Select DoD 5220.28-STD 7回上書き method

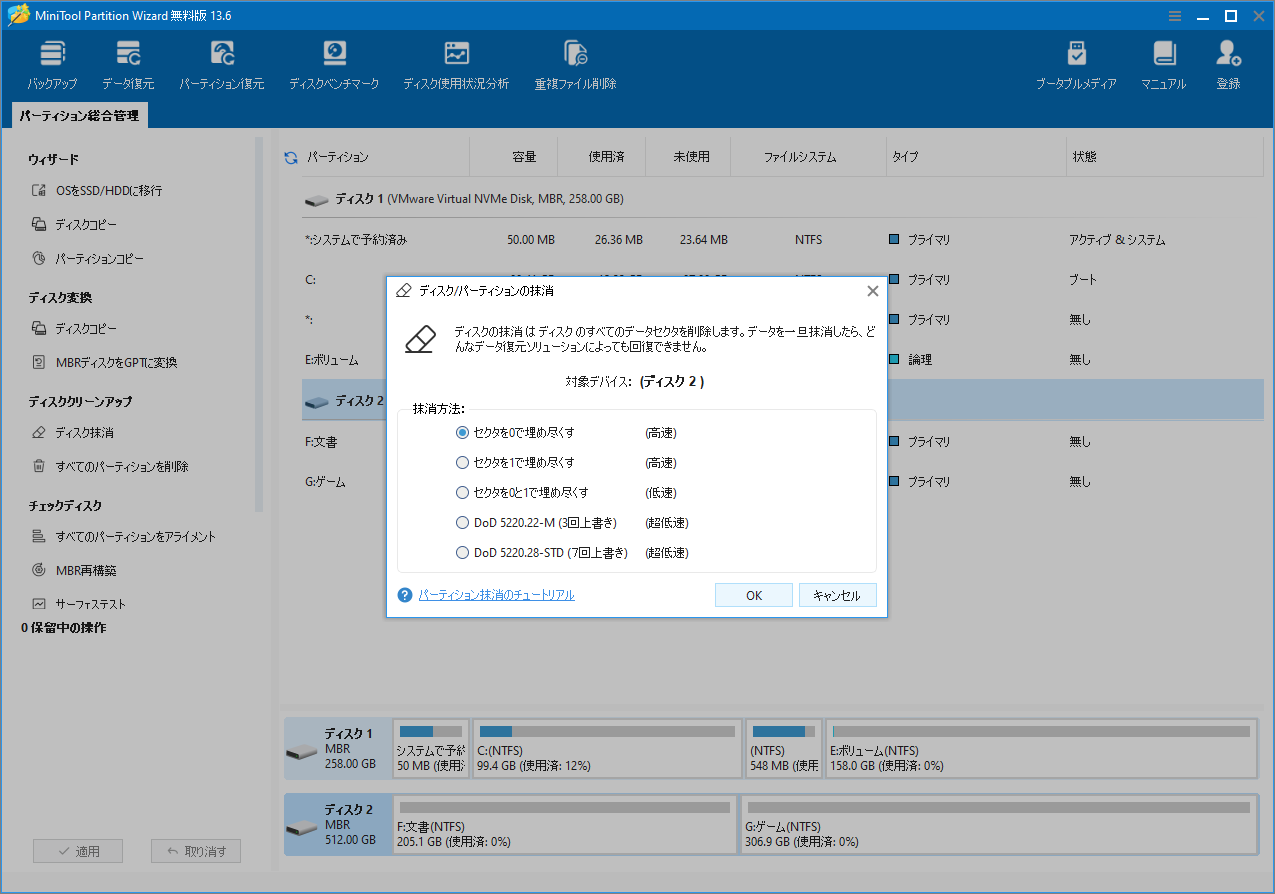point(462,552)
